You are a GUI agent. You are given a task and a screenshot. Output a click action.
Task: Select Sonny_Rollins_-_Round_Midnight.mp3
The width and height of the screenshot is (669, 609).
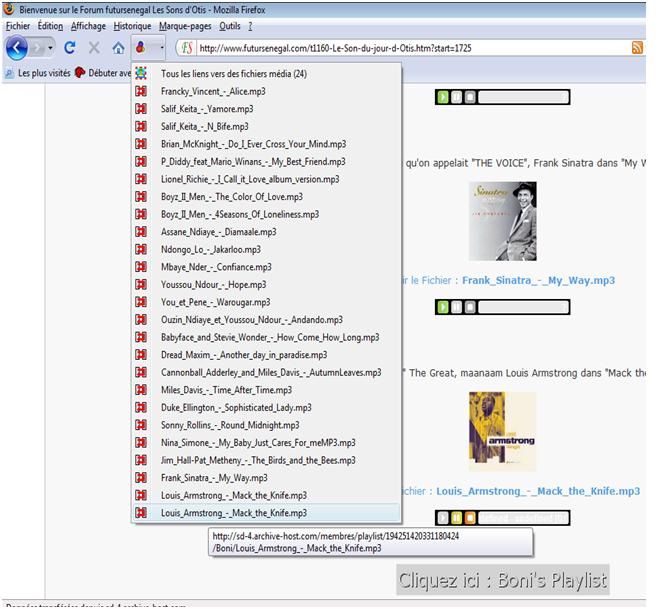click(x=266, y=425)
